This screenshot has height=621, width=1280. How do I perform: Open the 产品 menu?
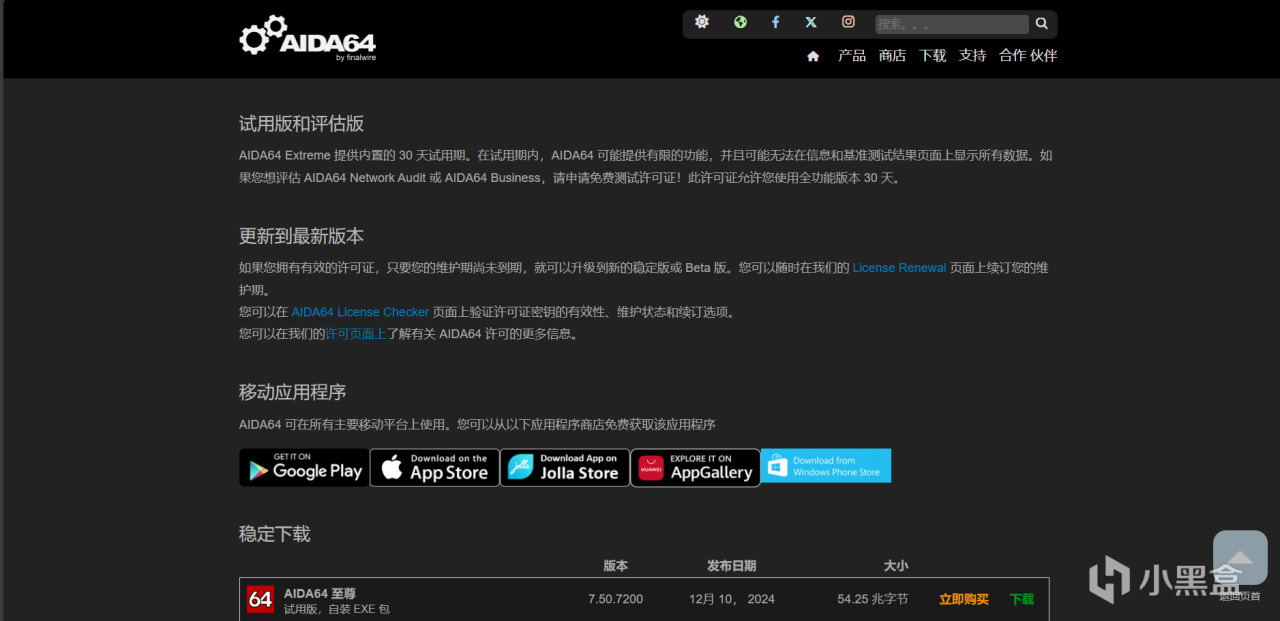tap(852, 55)
